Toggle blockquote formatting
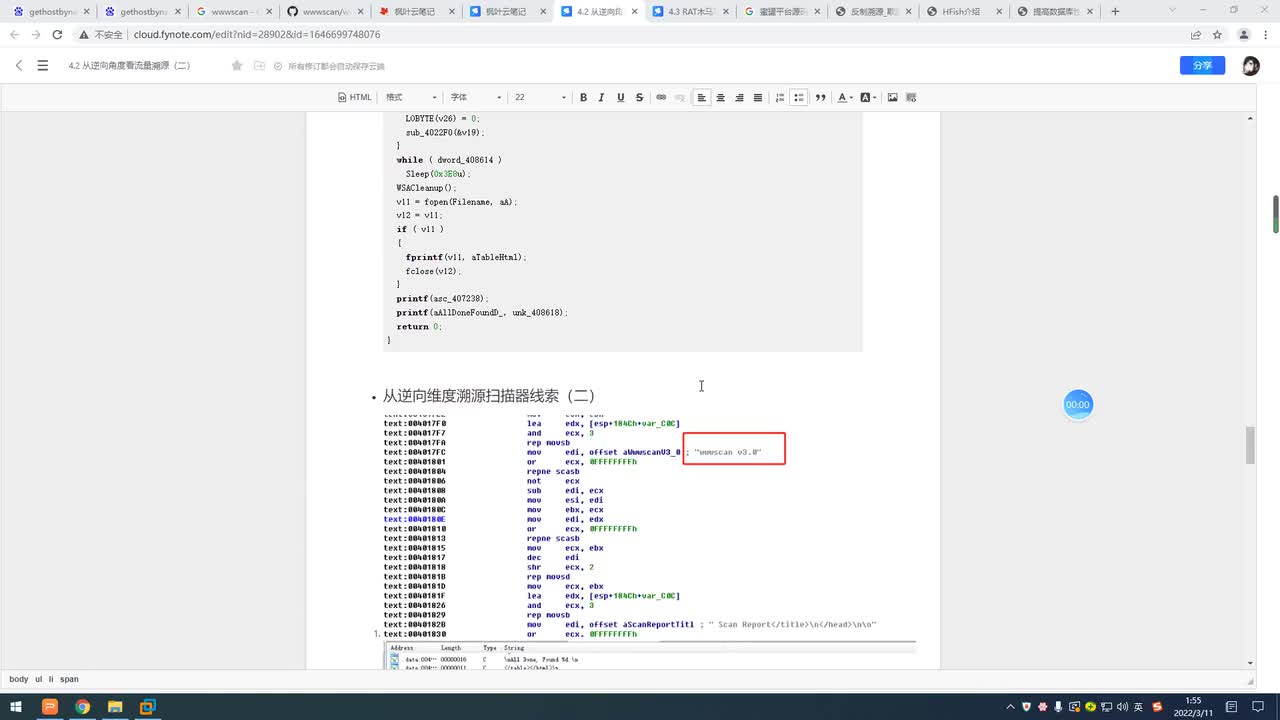1280x720 pixels. [x=820, y=97]
